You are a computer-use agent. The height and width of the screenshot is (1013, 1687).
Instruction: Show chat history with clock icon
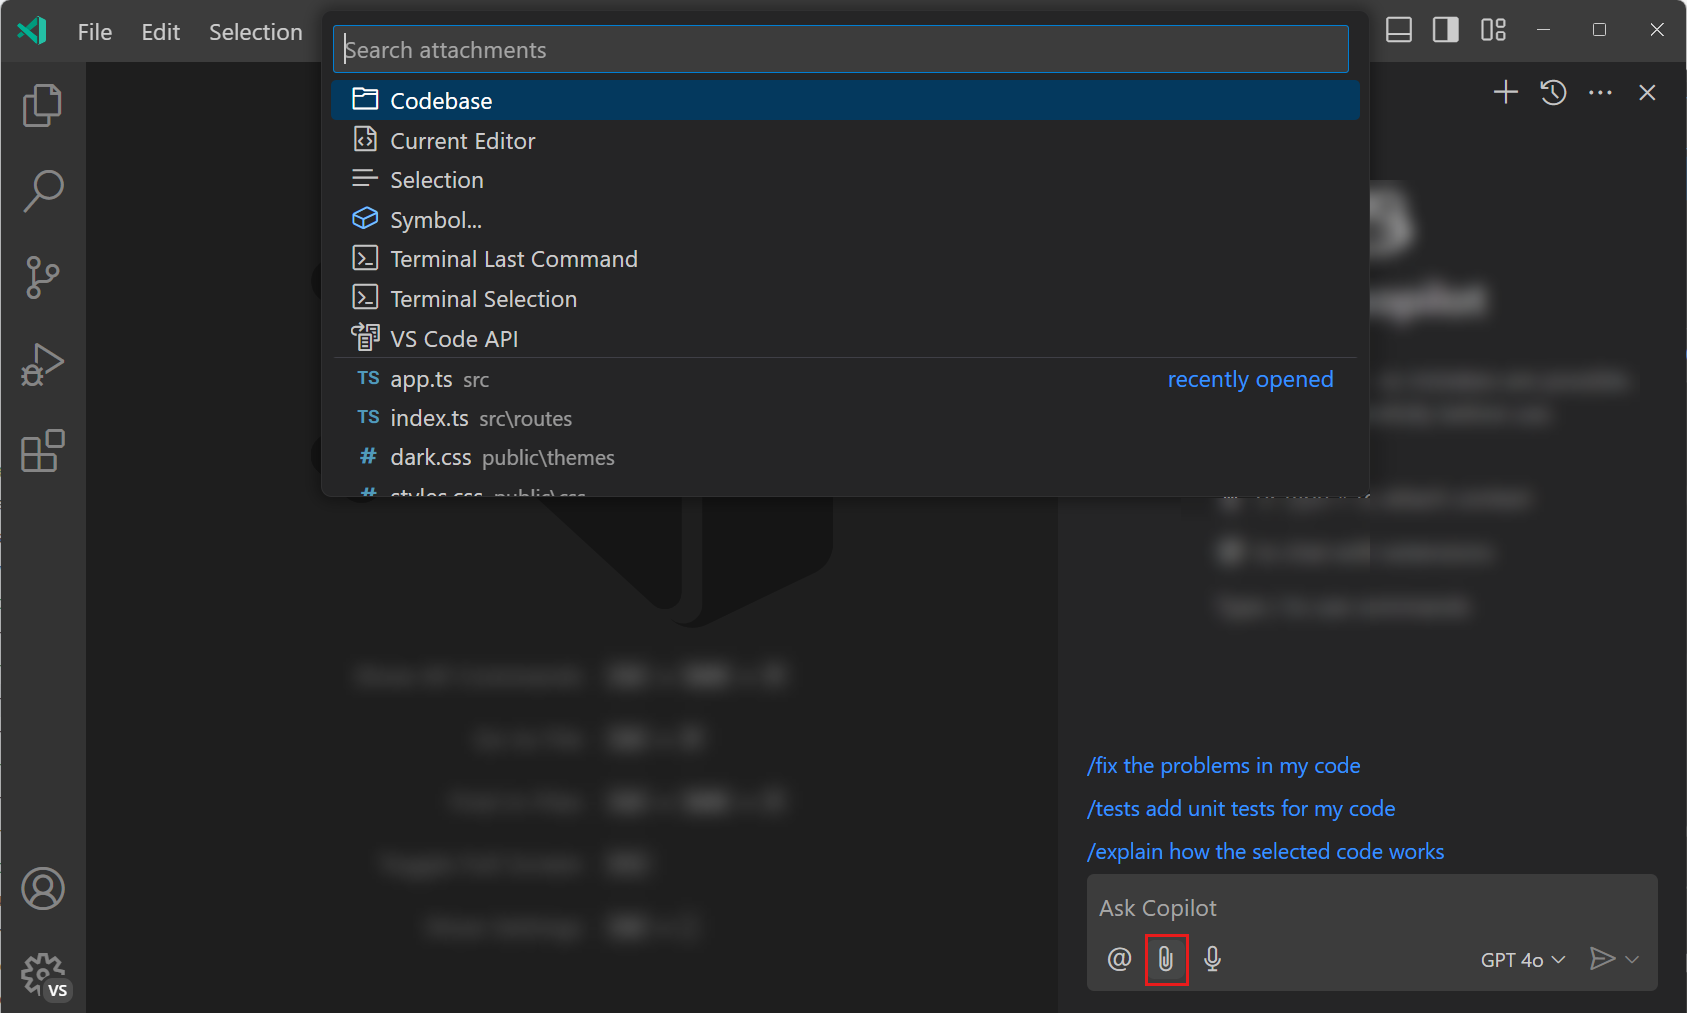pos(1553,93)
